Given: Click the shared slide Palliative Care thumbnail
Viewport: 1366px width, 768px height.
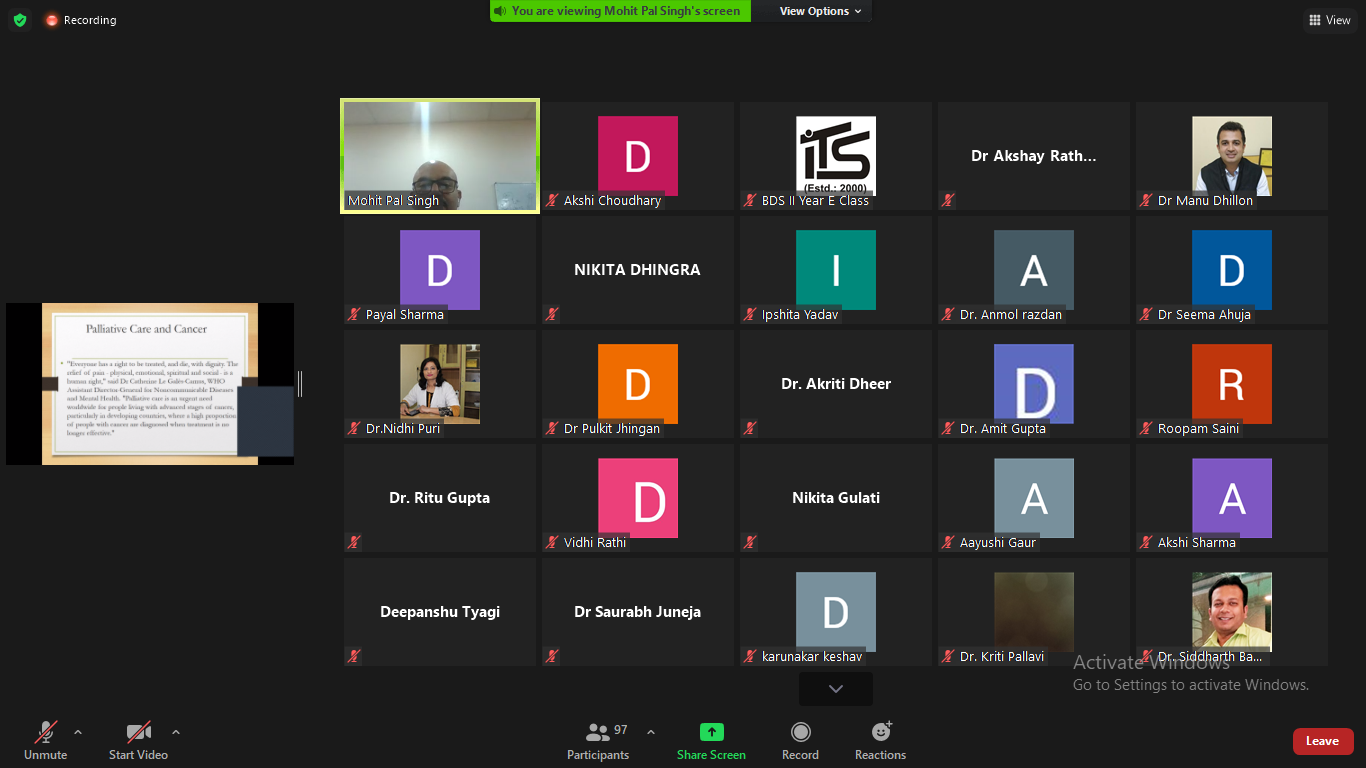Looking at the screenshot, I should click(x=150, y=384).
